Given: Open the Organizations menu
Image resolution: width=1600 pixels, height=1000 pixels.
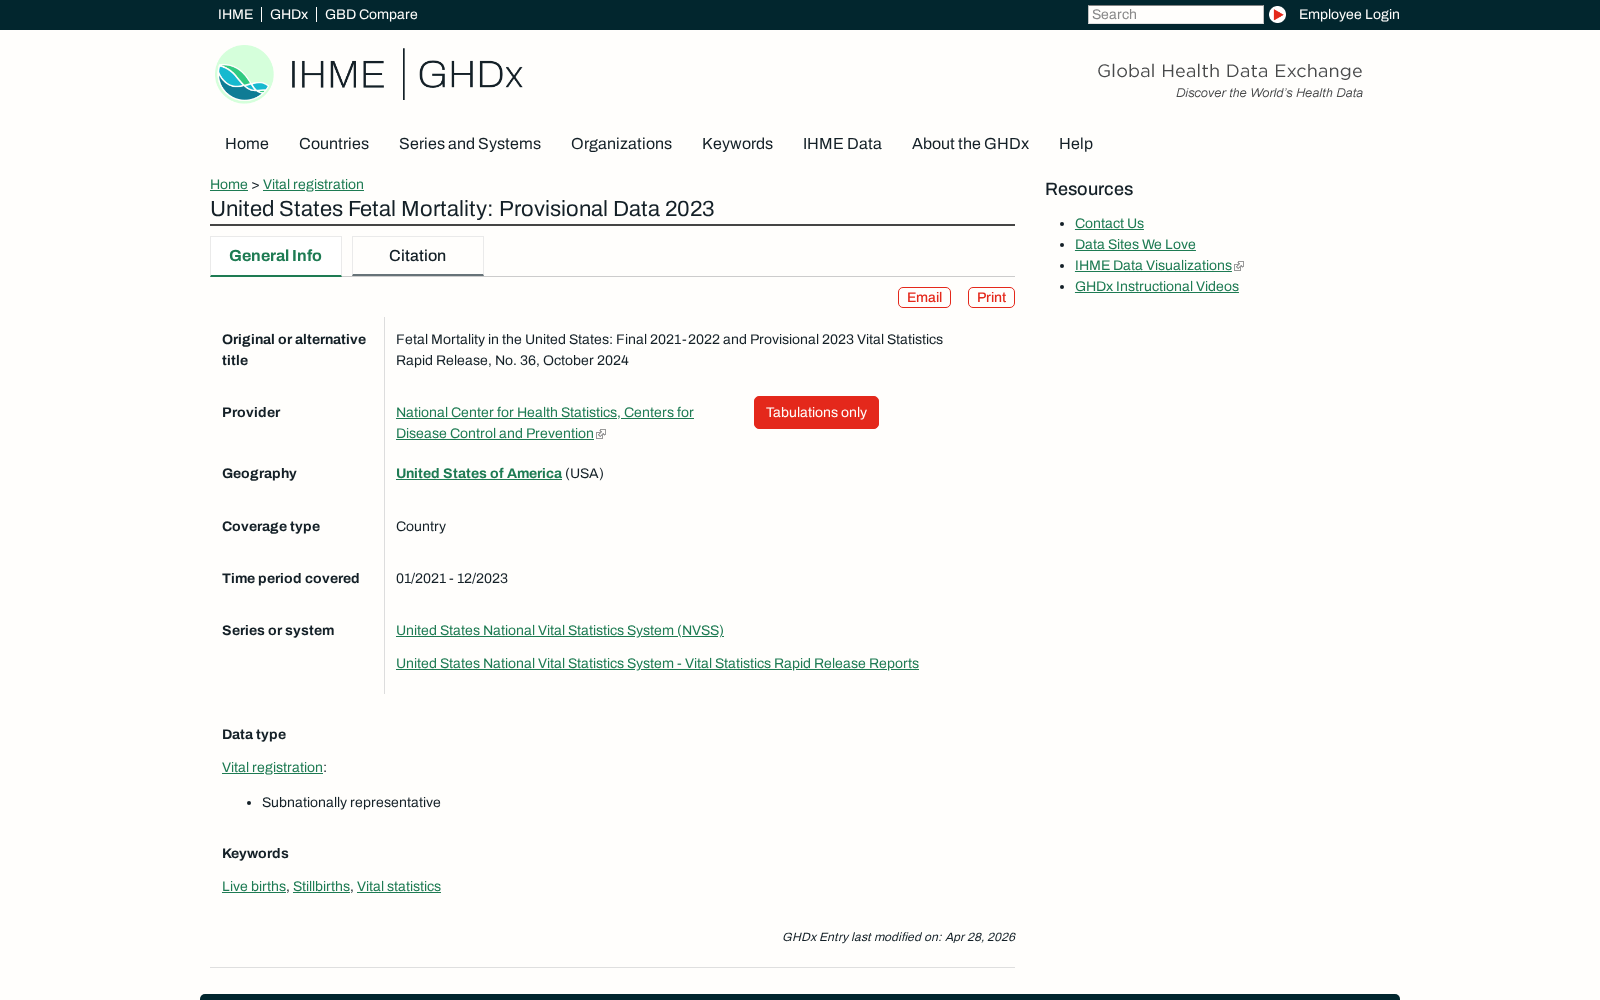Looking at the screenshot, I should [621, 144].
